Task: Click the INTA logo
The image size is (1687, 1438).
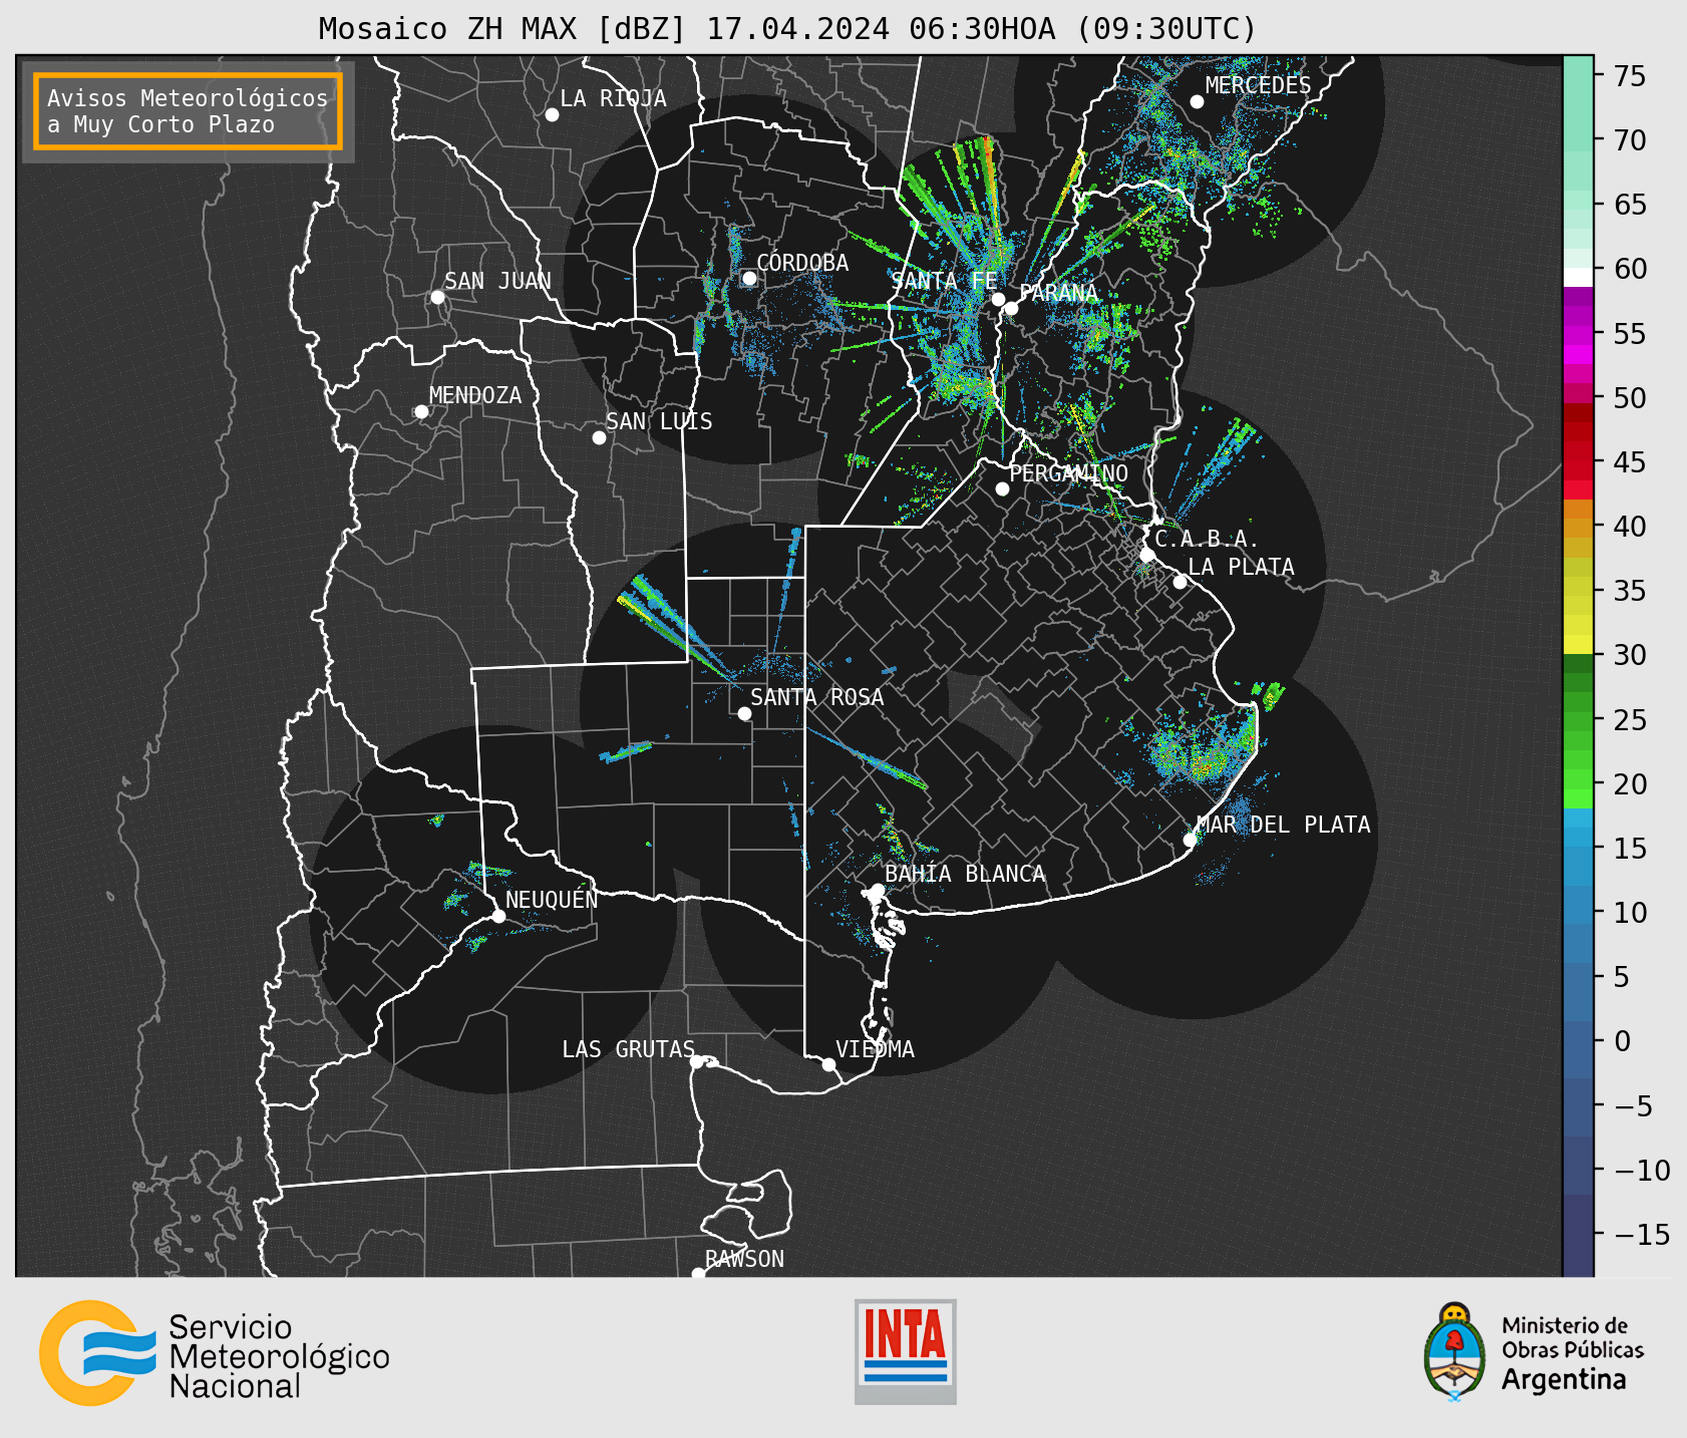Action: point(905,1351)
